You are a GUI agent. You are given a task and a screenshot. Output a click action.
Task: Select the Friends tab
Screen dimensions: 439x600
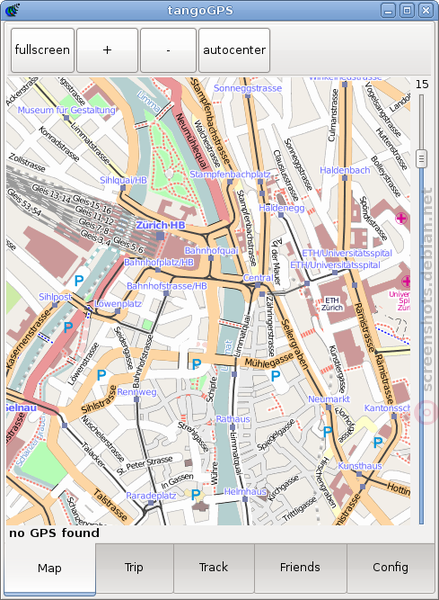[300, 567]
